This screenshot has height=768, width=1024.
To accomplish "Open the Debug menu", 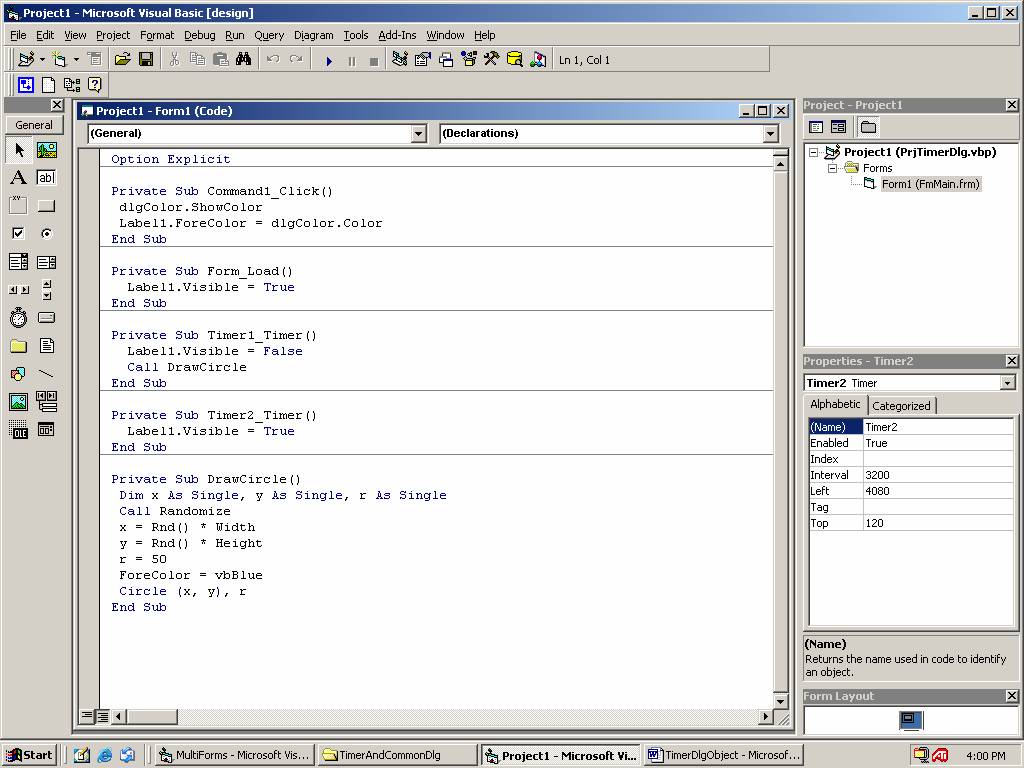I will [x=199, y=35].
